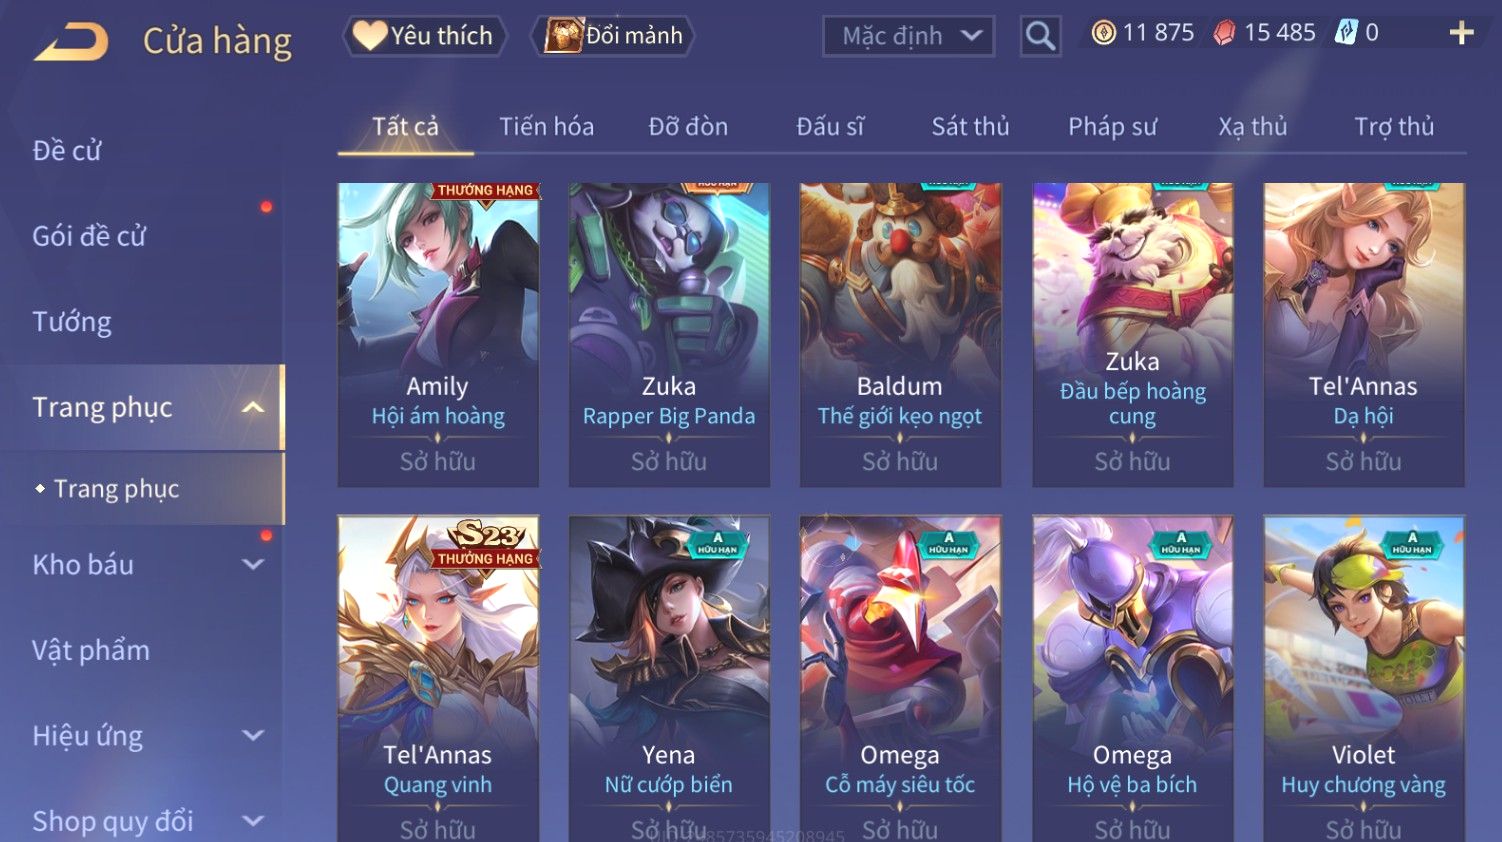The height and width of the screenshot is (842, 1502).
Task: Tap the chest icon in Đổi mảnh
Action: 564,36
